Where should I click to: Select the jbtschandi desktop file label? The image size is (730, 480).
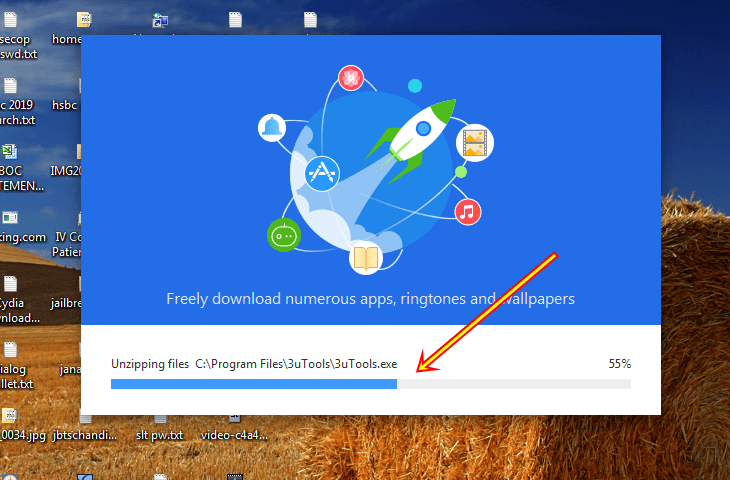pyautogui.click(x=85, y=435)
